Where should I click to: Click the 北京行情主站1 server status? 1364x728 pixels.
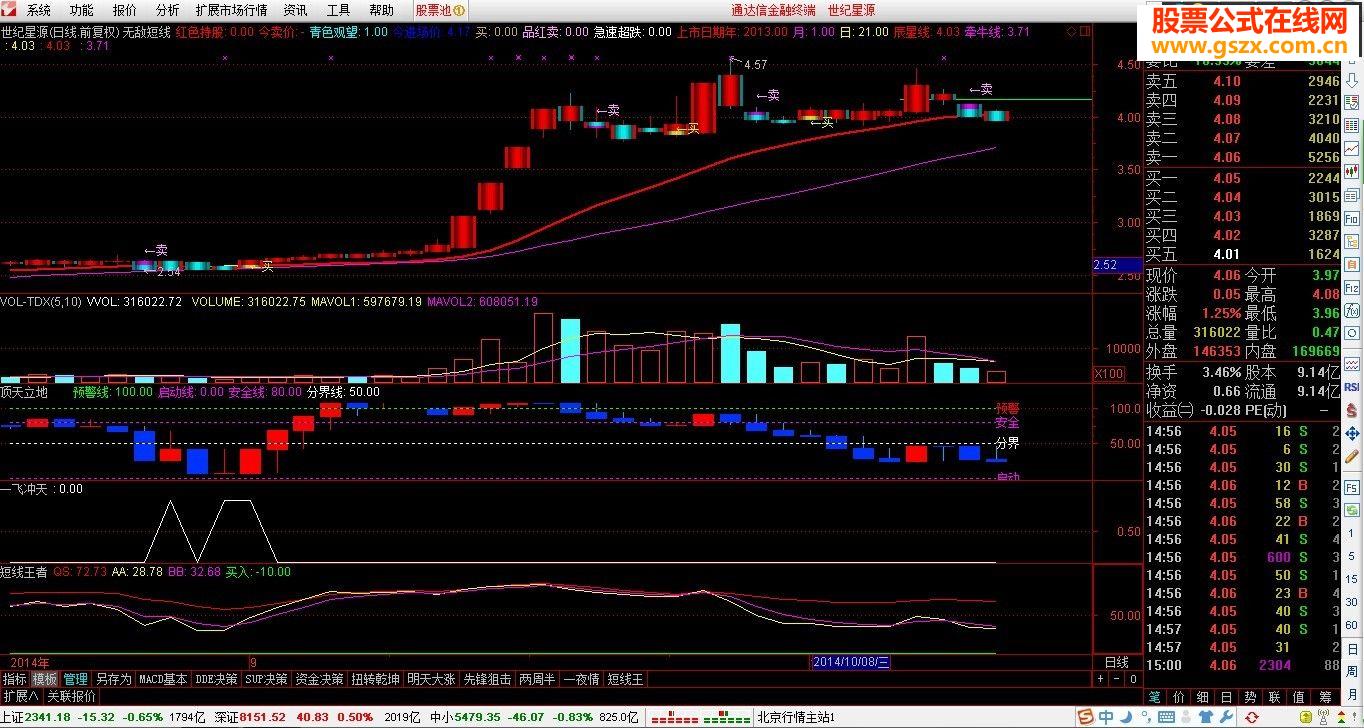pyautogui.click(x=798, y=716)
